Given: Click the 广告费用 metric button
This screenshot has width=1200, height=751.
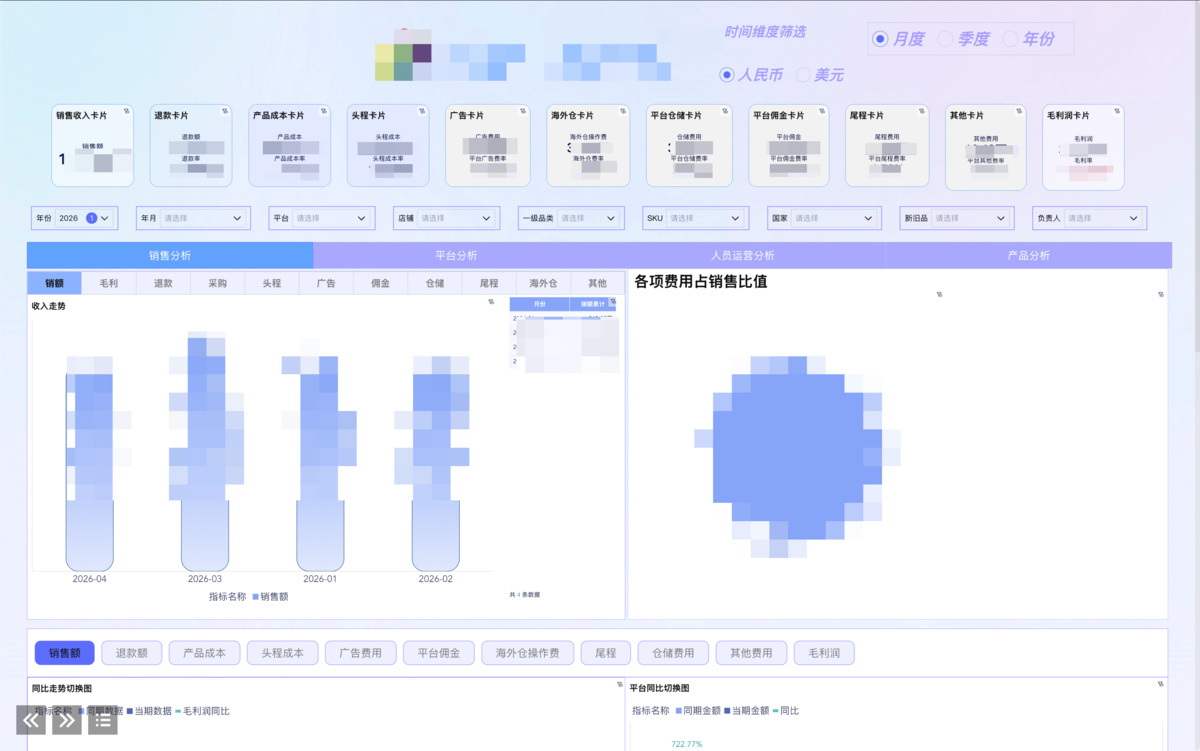Looking at the screenshot, I should coord(360,653).
